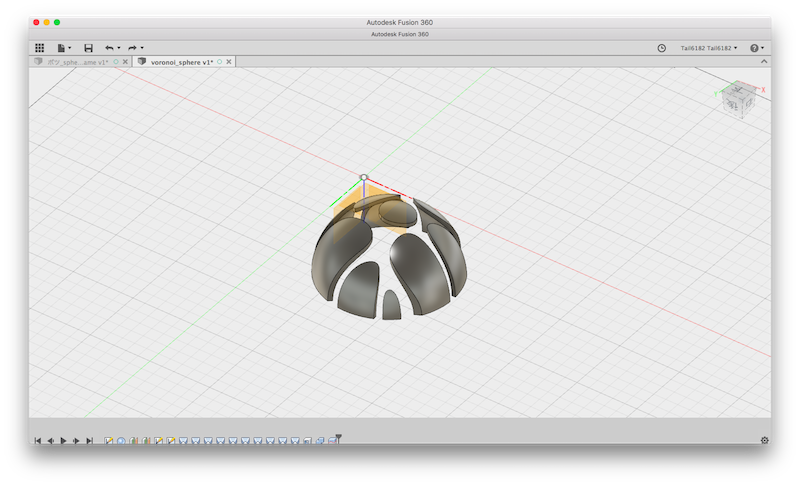The image size is (800, 485).
Task: Select the last blue funnel feature in timeline
Action: 295,441
